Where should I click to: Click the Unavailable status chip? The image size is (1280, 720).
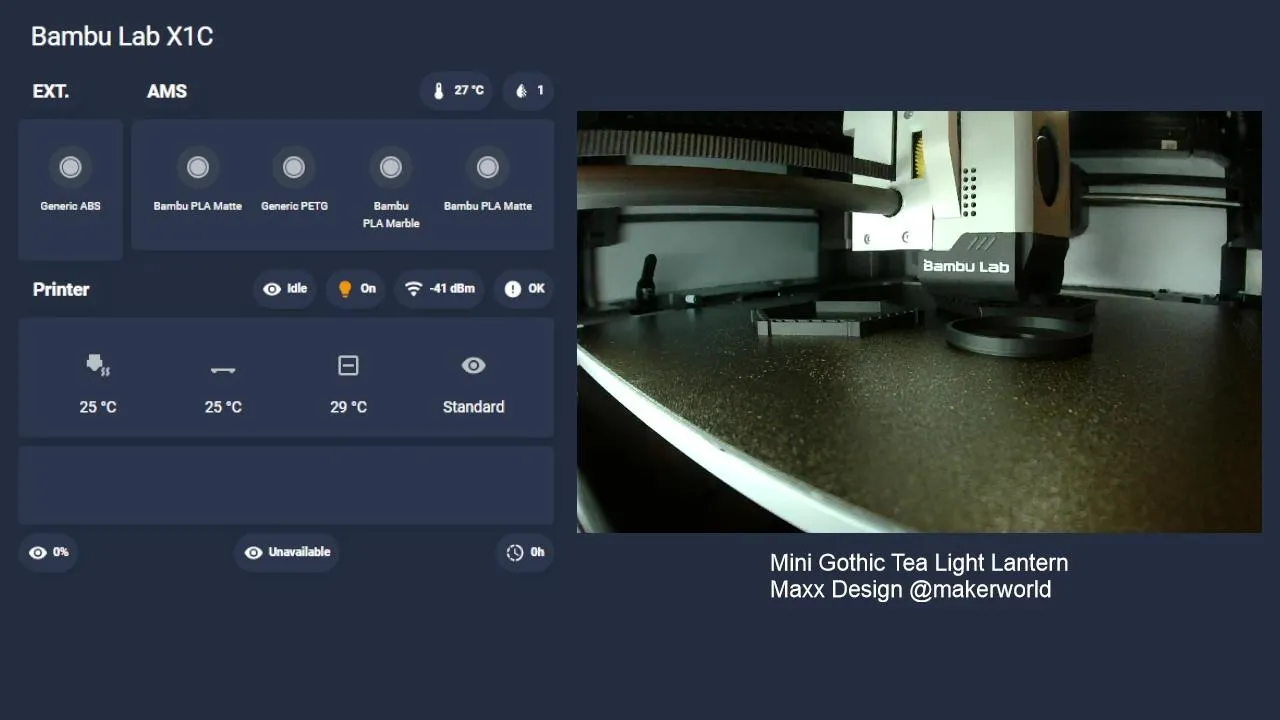click(x=287, y=552)
